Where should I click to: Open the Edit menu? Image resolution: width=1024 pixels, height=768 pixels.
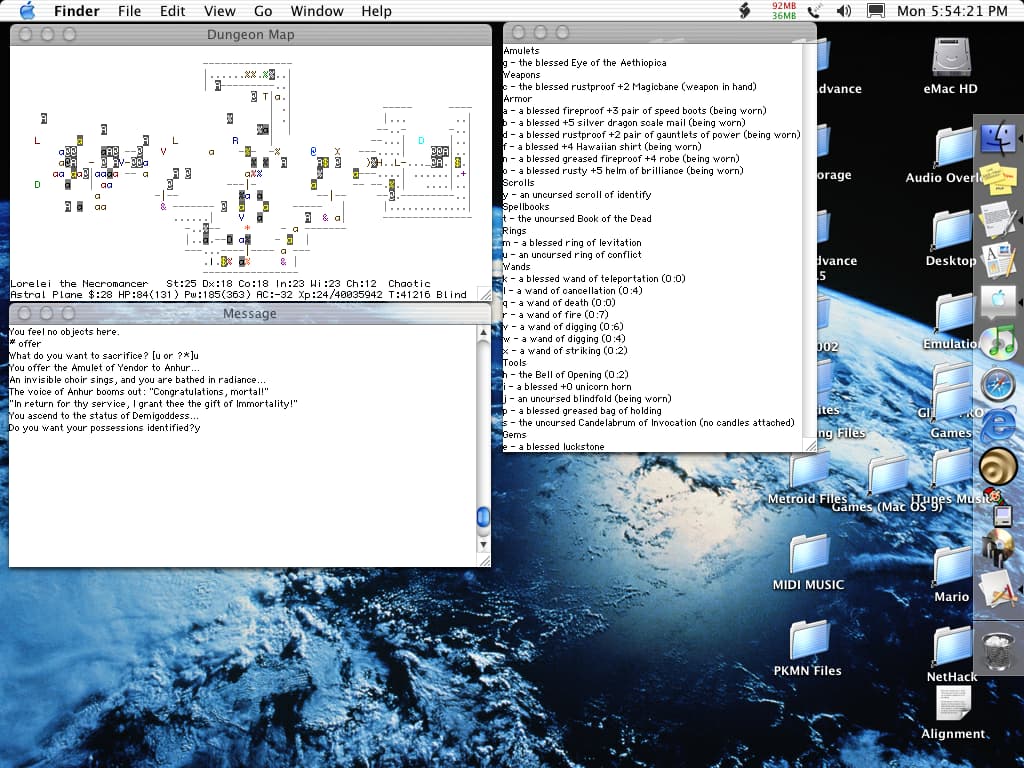(x=172, y=11)
